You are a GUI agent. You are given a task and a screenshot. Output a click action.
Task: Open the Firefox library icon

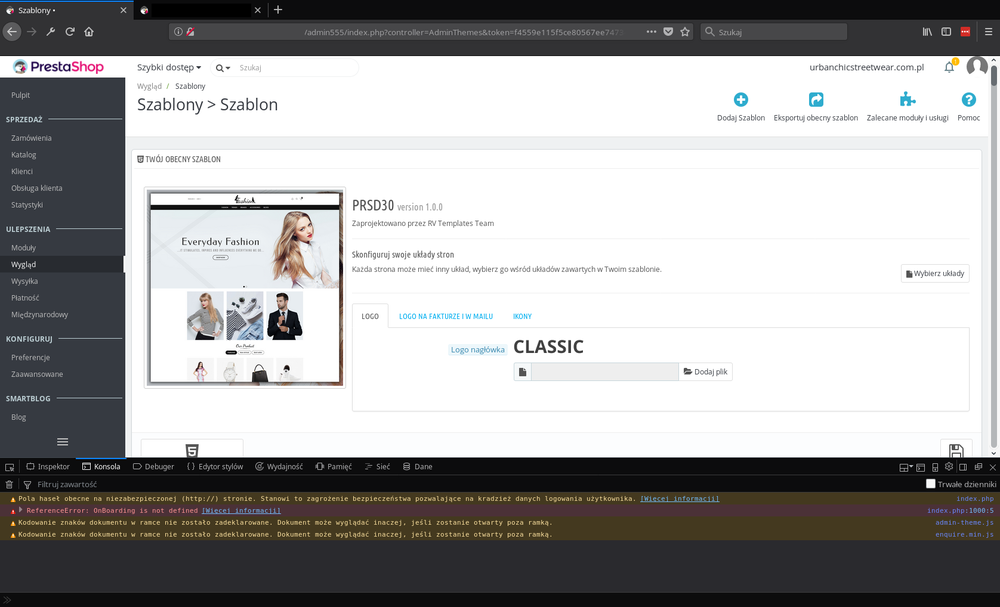[927, 31]
